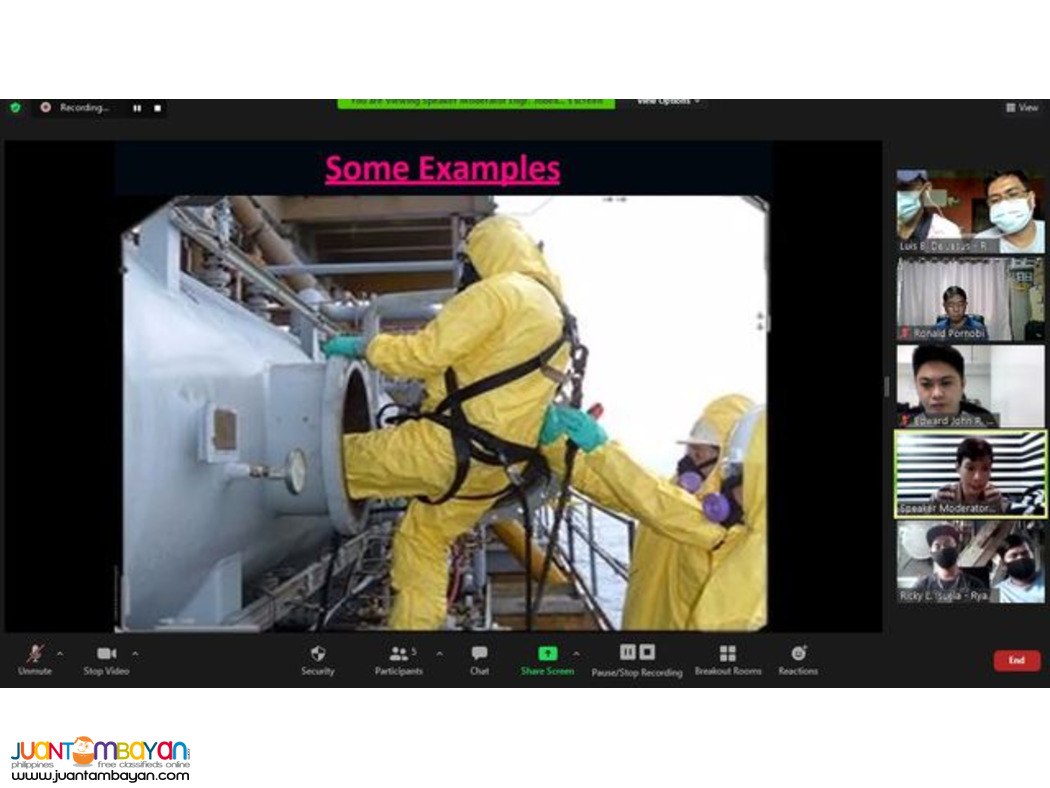Open the Participants options chevron

coord(437,655)
